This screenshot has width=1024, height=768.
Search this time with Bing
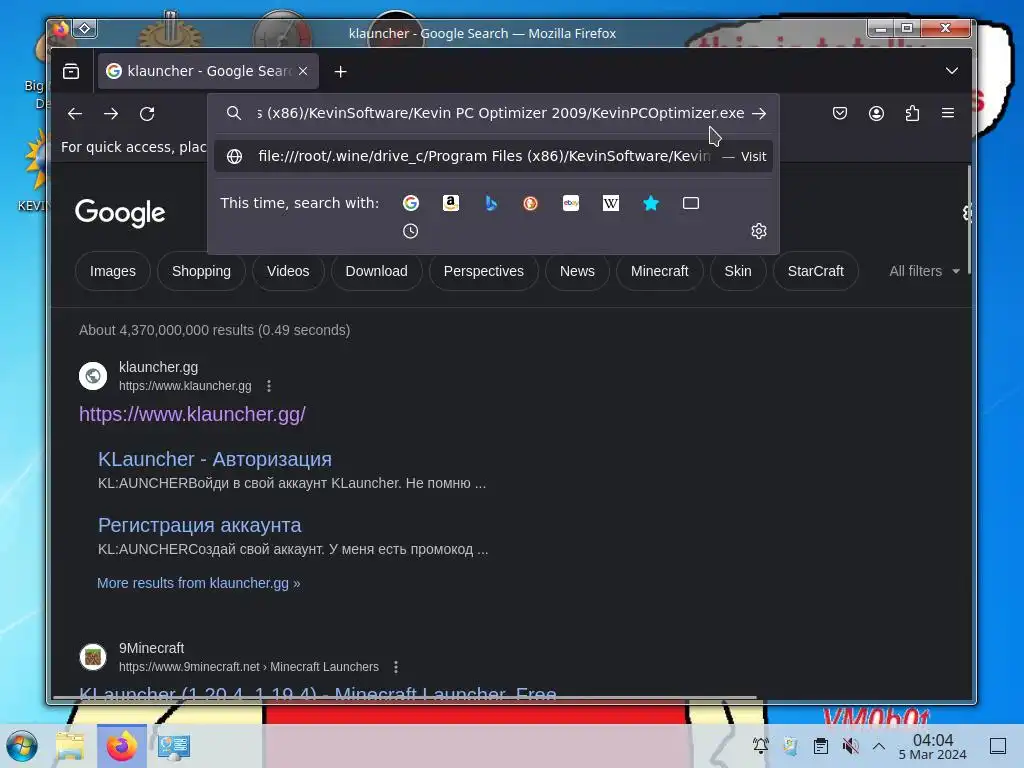click(x=491, y=203)
